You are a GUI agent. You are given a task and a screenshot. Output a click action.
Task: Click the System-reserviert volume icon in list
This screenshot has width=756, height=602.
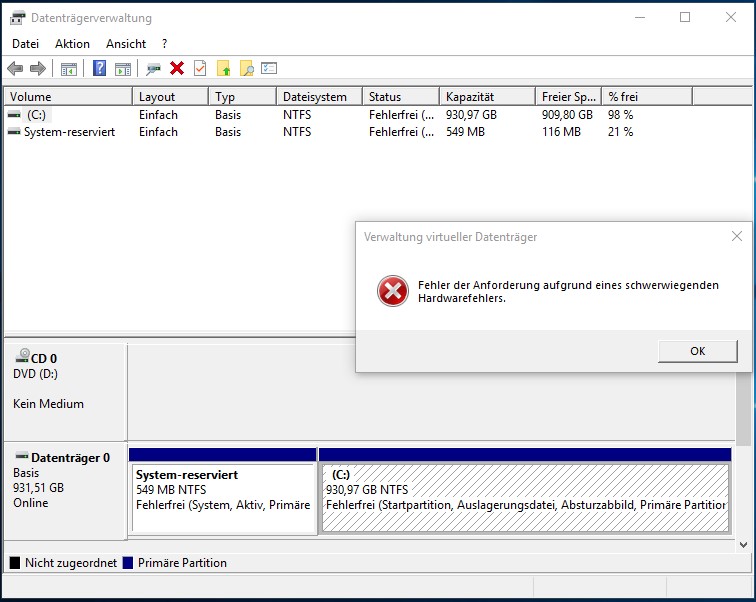pyautogui.click(x=14, y=132)
